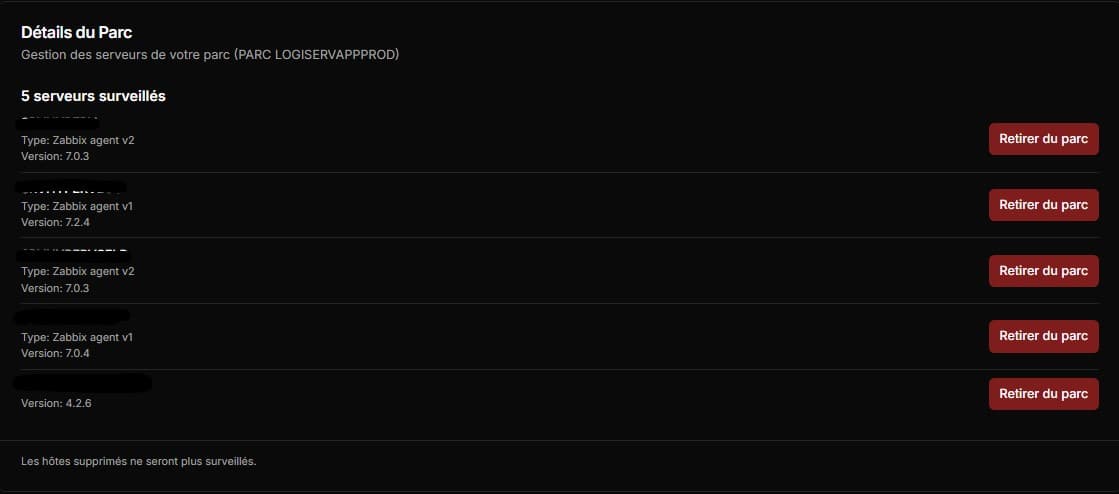
Task: Click the first server's Zabbix agent v2 type
Action: 77,140
